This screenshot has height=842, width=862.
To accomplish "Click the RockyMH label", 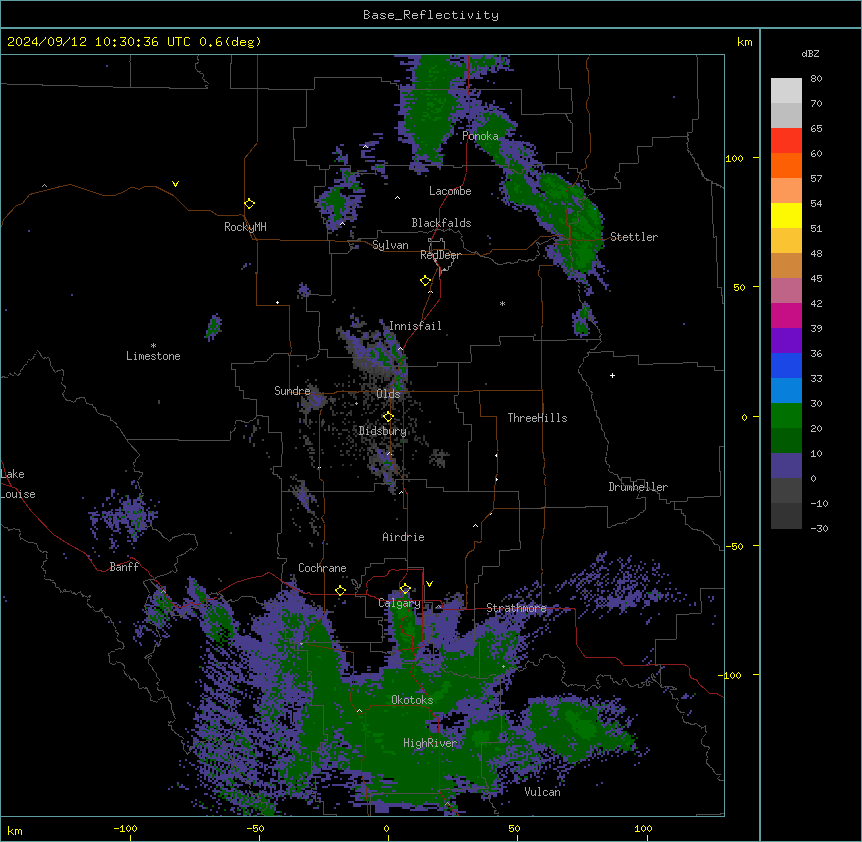I will (245, 227).
